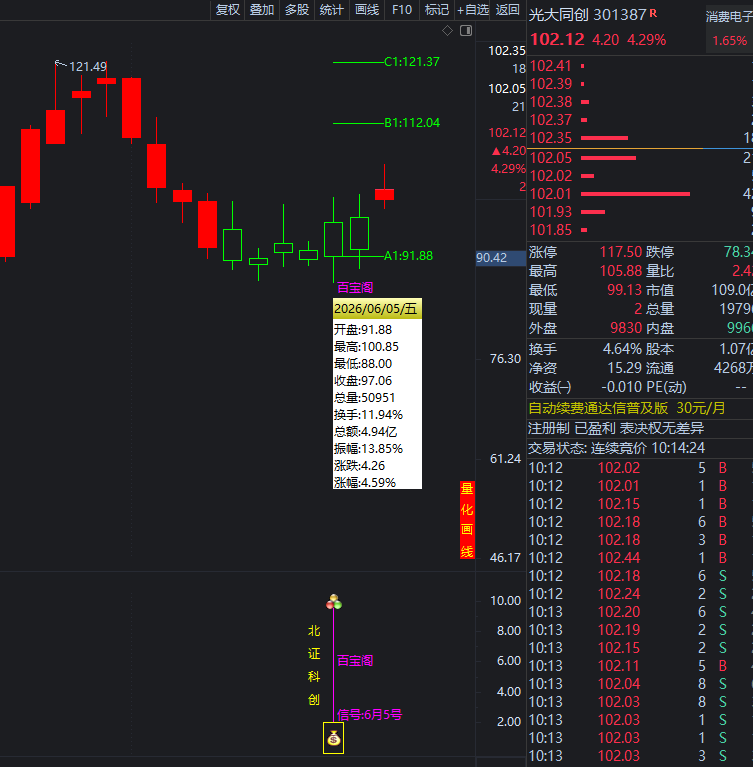Click the 百宝阁 label in indicator pane

355,661
